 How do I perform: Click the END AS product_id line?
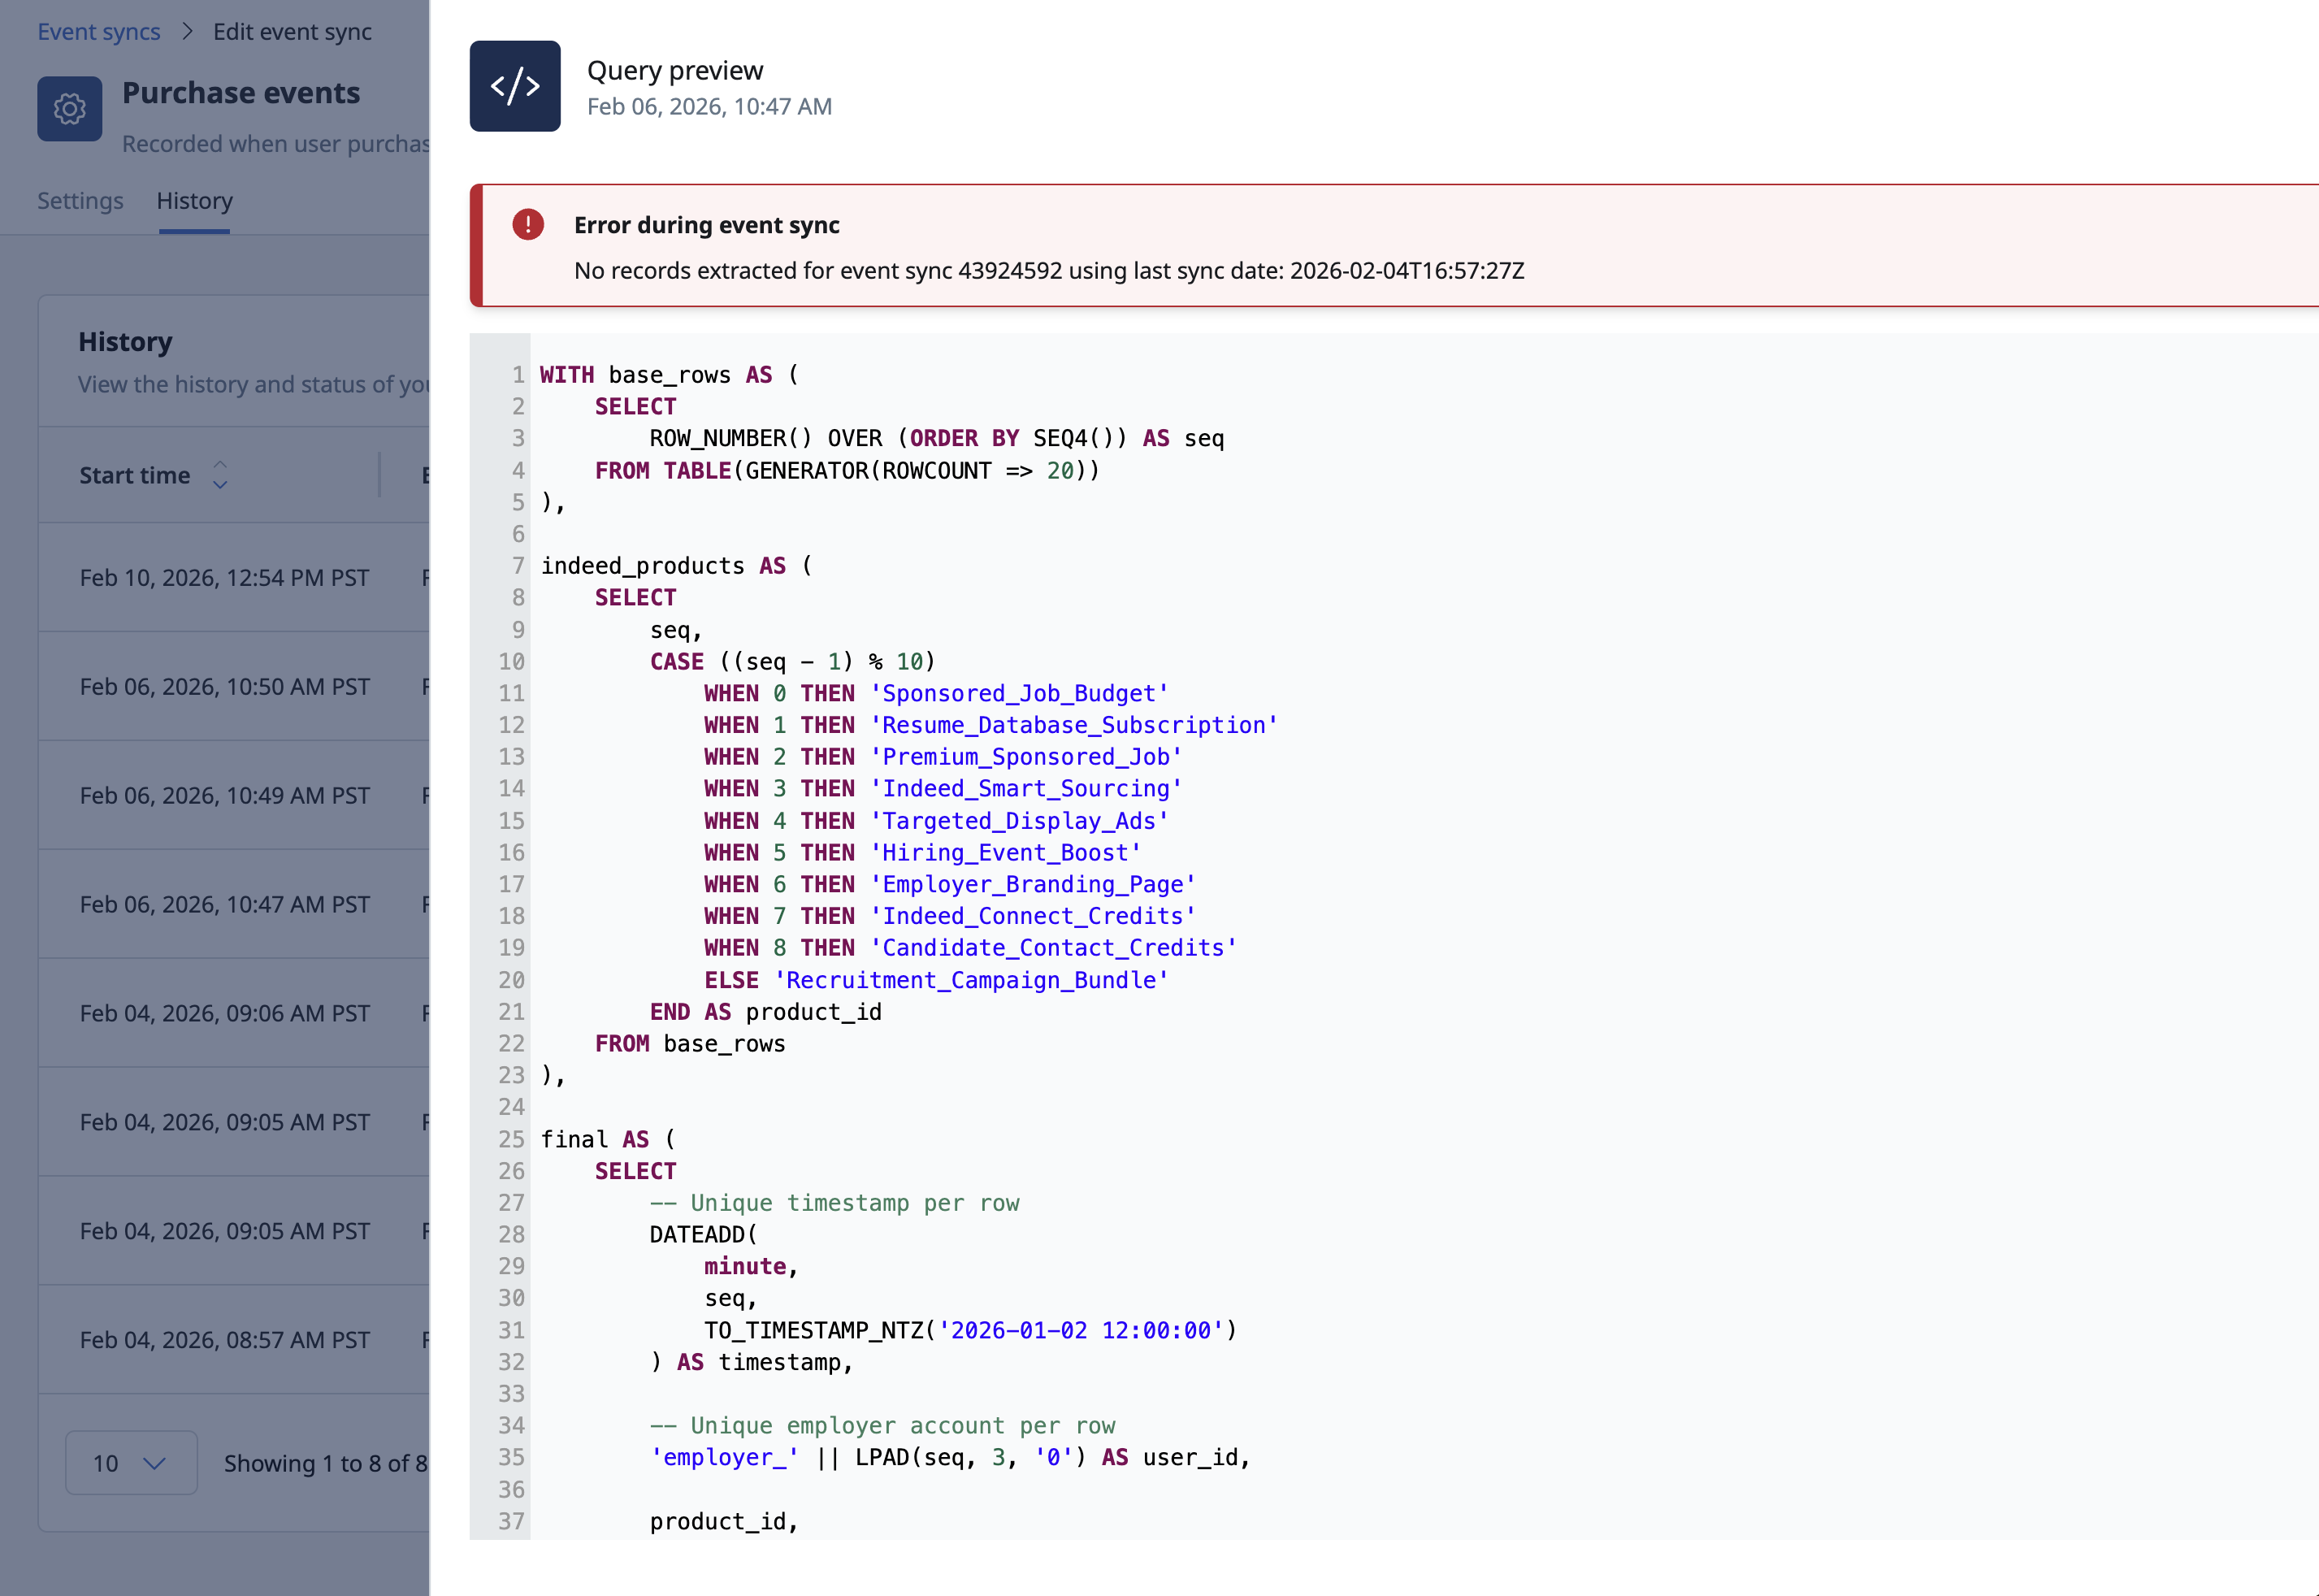click(x=766, y=1012)
